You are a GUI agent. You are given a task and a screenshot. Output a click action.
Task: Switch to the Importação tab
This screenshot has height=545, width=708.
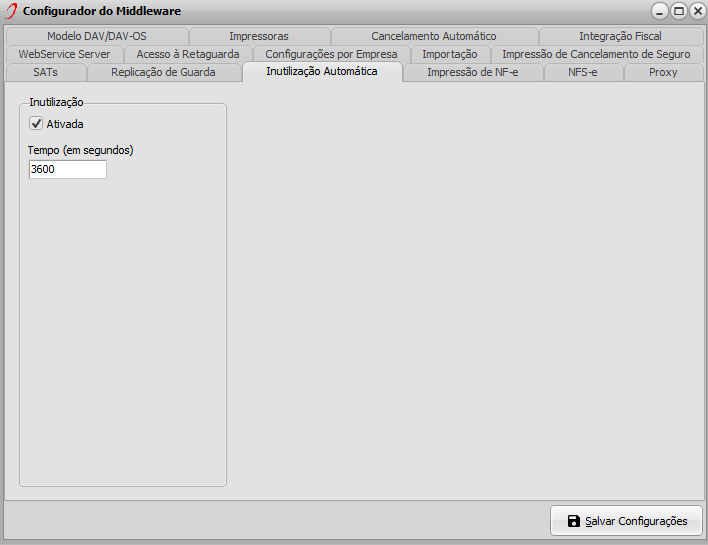449,54
